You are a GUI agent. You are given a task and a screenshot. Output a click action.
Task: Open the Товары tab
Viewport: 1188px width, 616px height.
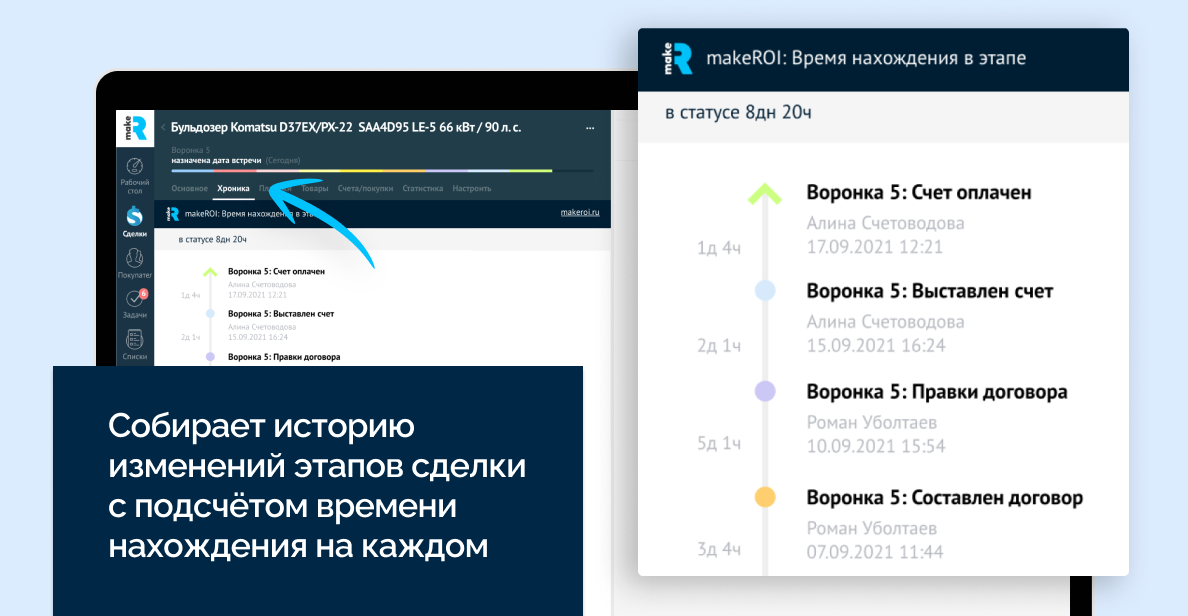[x=315, y=188]
